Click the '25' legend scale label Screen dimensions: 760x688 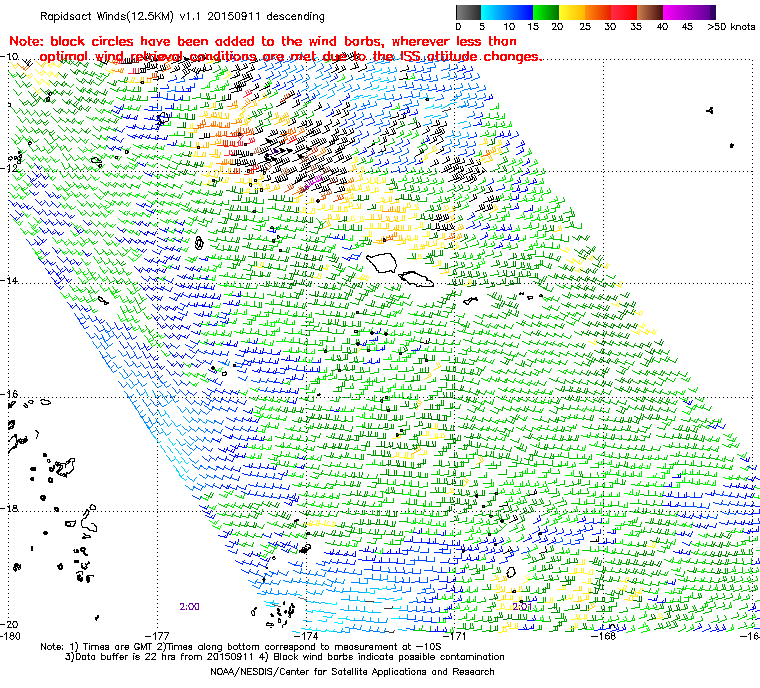click(585, 27)
